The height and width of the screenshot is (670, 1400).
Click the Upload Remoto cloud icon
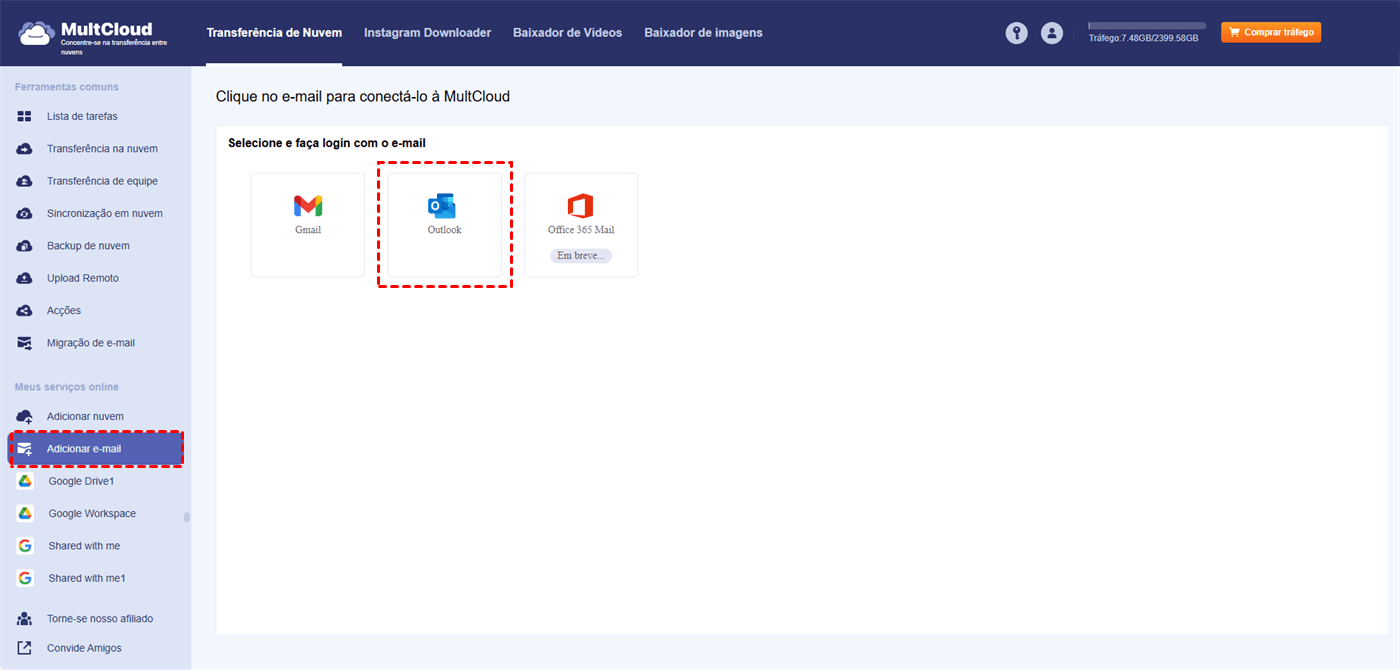click(x=25, y=278)
